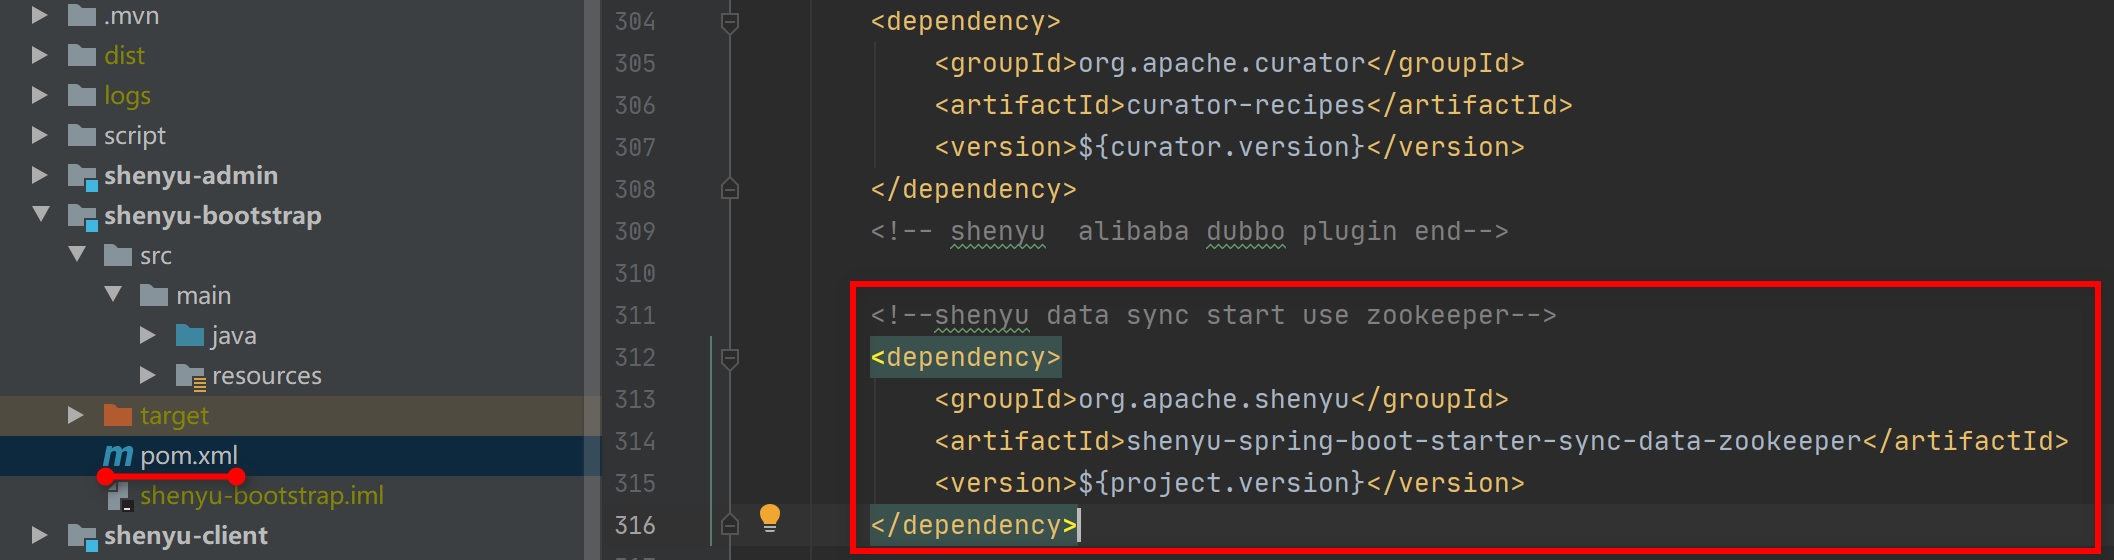
Task: Click the shenyu-admin module folder icon
Action: pyautogui.click(x=82, y=176)
